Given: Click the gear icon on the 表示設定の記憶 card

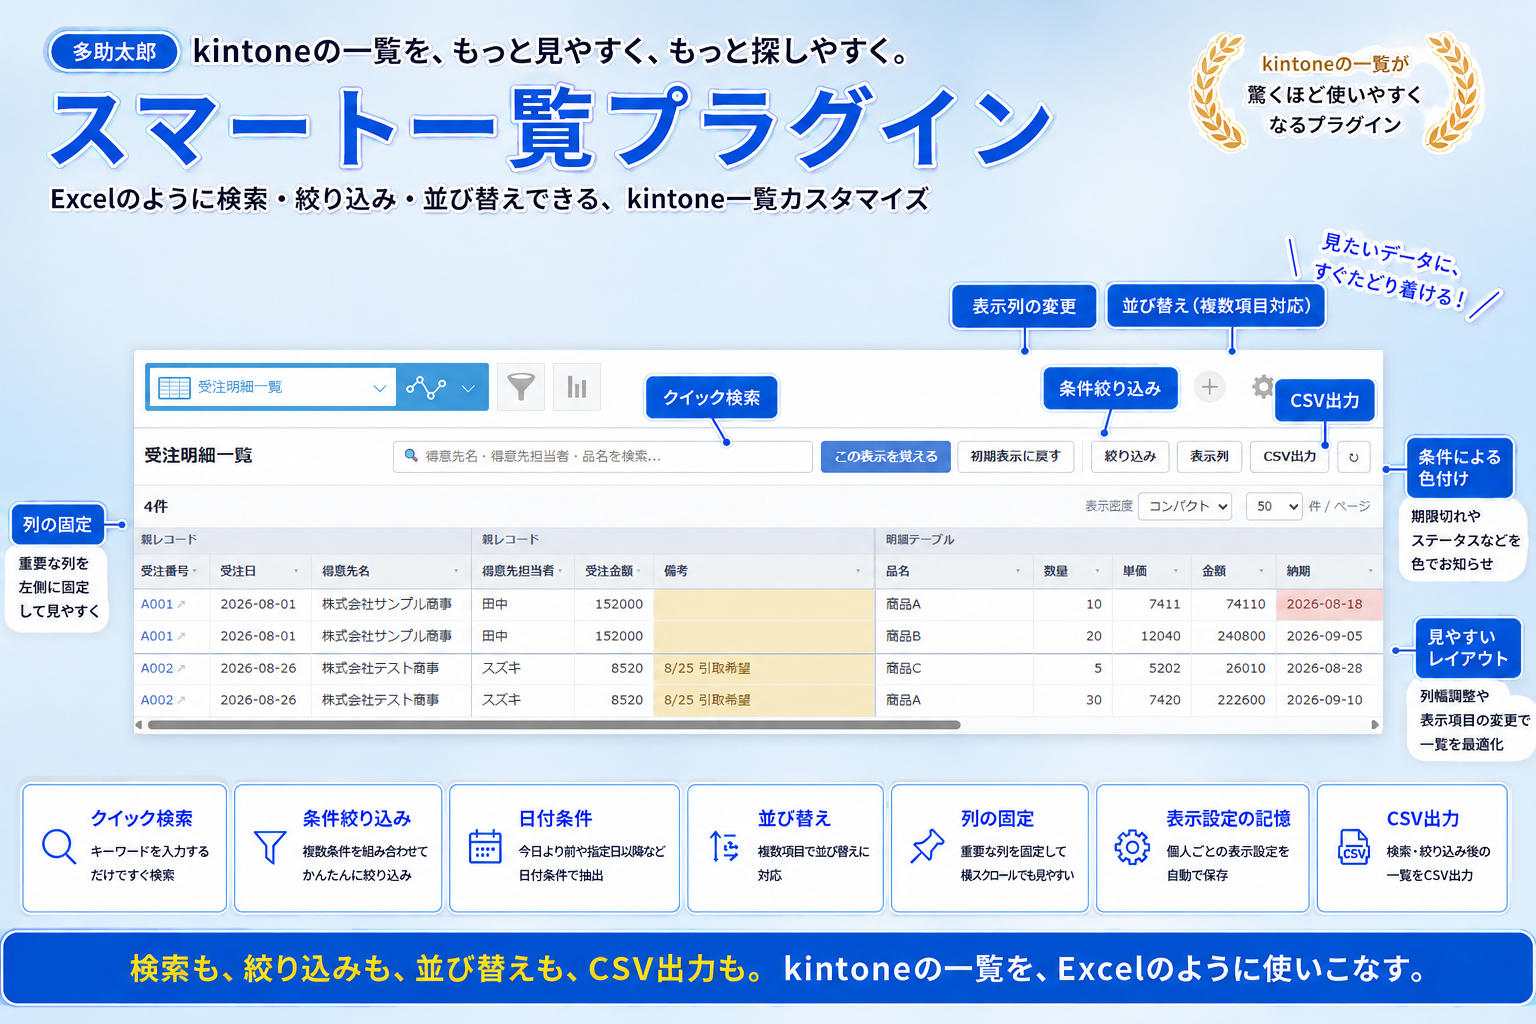Looking at the screenshot, I should (x=1132, y=847).
